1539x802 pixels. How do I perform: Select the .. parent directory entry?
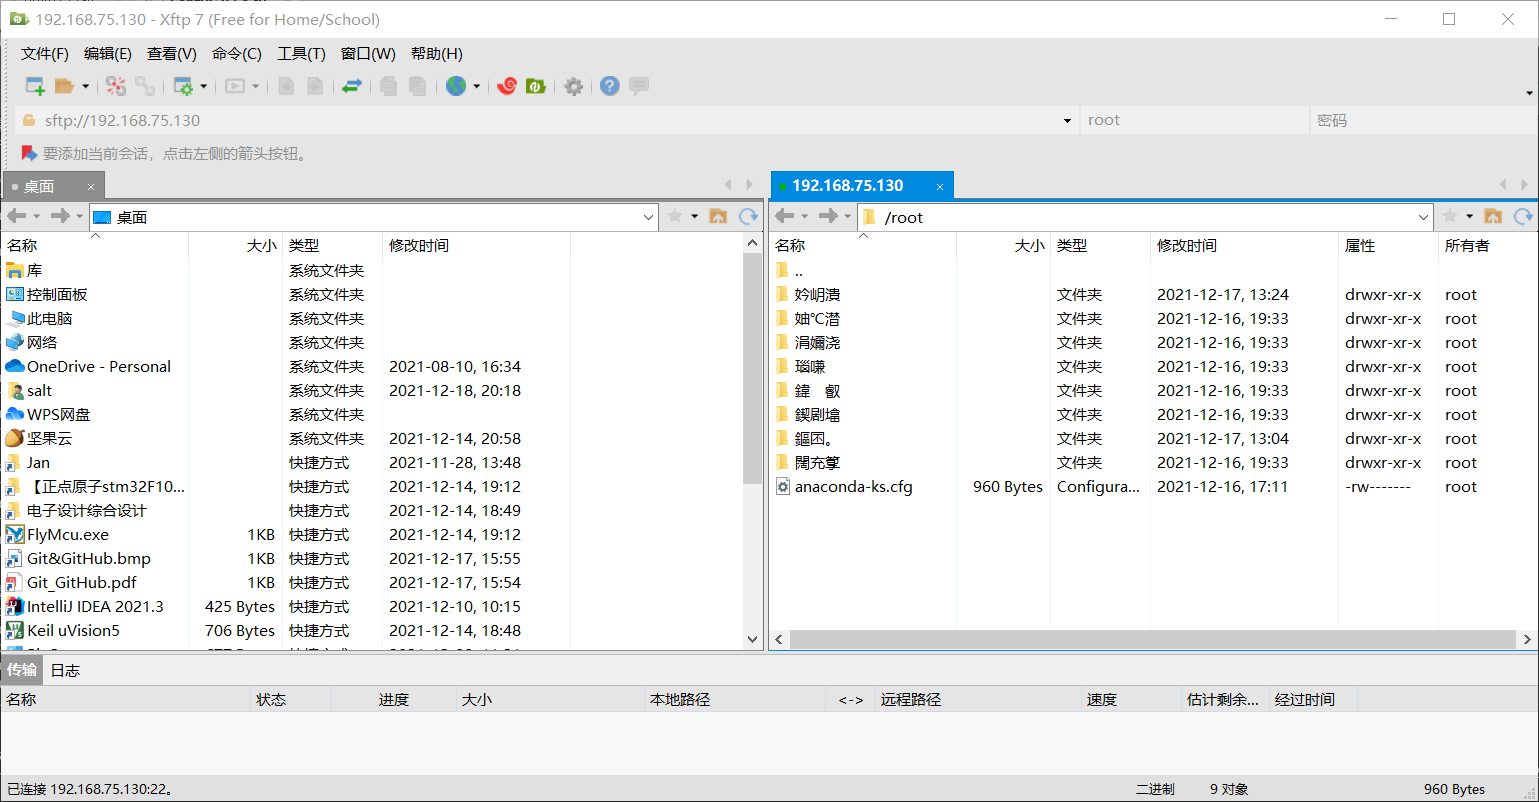tap(798, 271)
